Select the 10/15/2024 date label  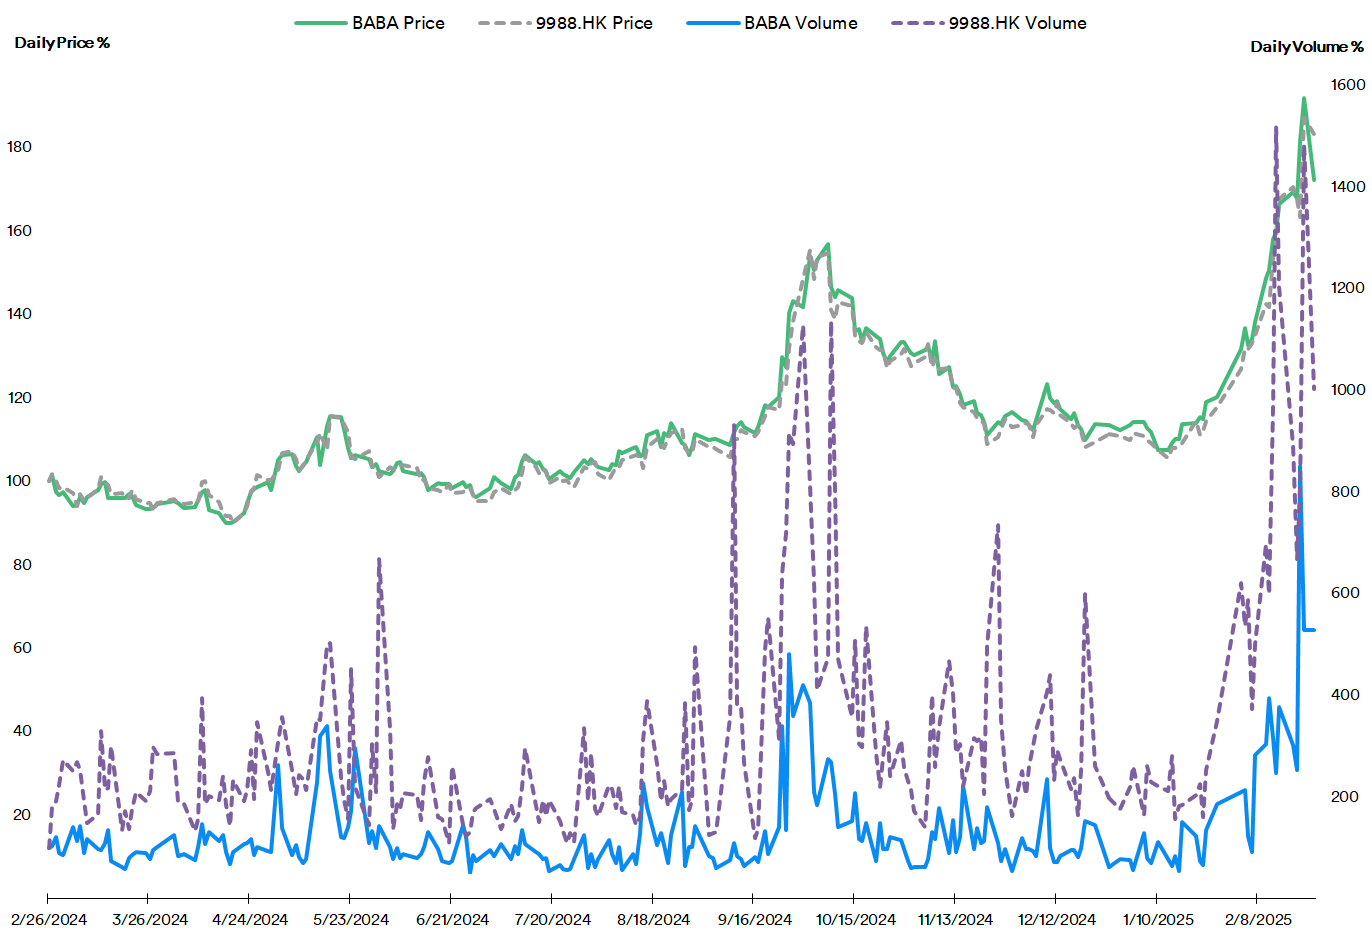[855, 920]
